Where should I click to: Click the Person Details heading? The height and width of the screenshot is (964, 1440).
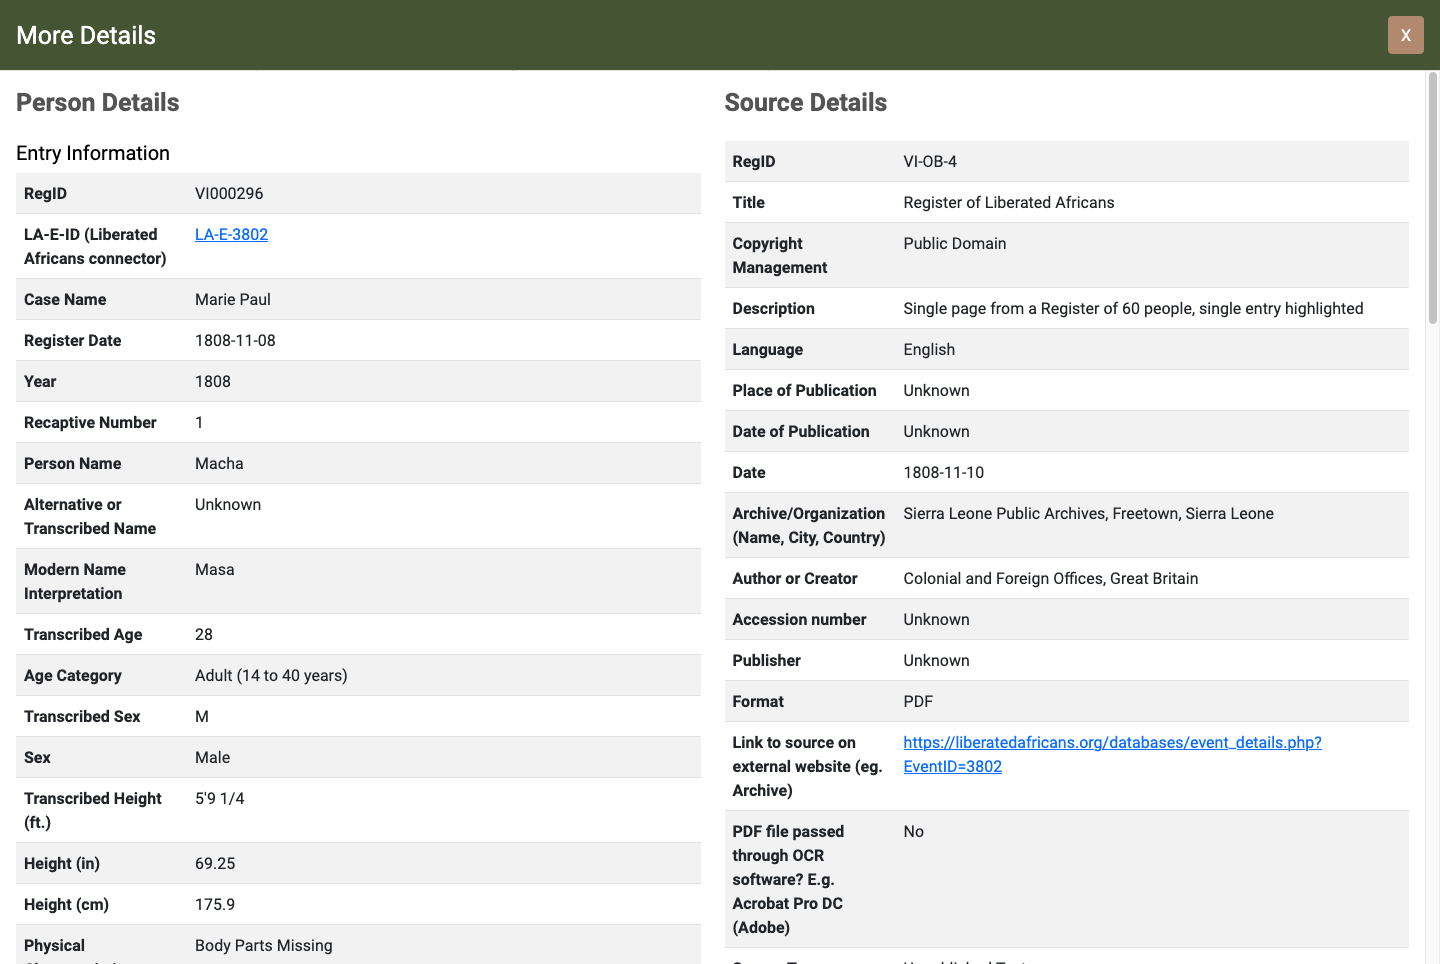[x=98, y=103]
